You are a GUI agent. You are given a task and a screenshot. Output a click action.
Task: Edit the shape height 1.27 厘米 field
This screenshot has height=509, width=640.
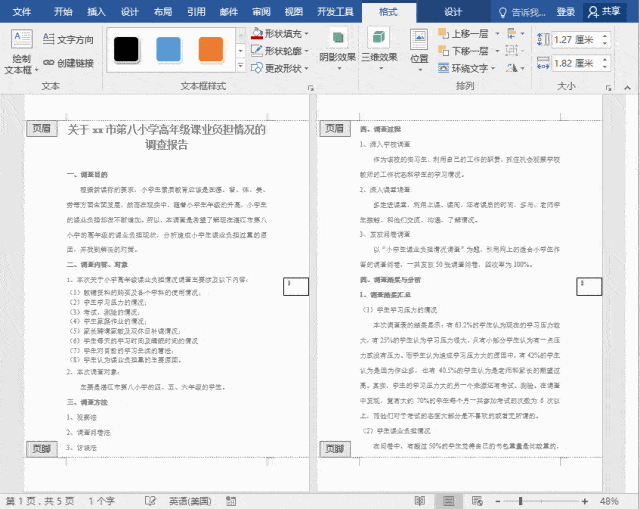pyautogui.click(x=576, y=40)
